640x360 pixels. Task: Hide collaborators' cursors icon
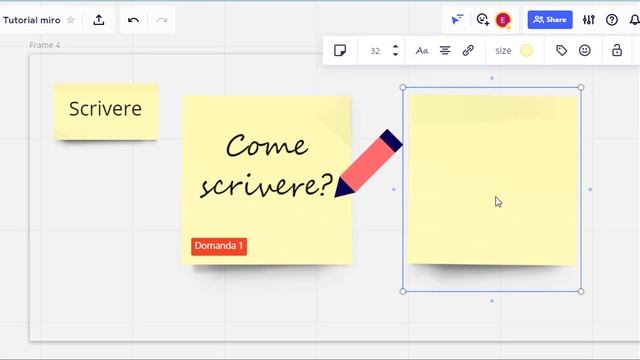[457, 20]
